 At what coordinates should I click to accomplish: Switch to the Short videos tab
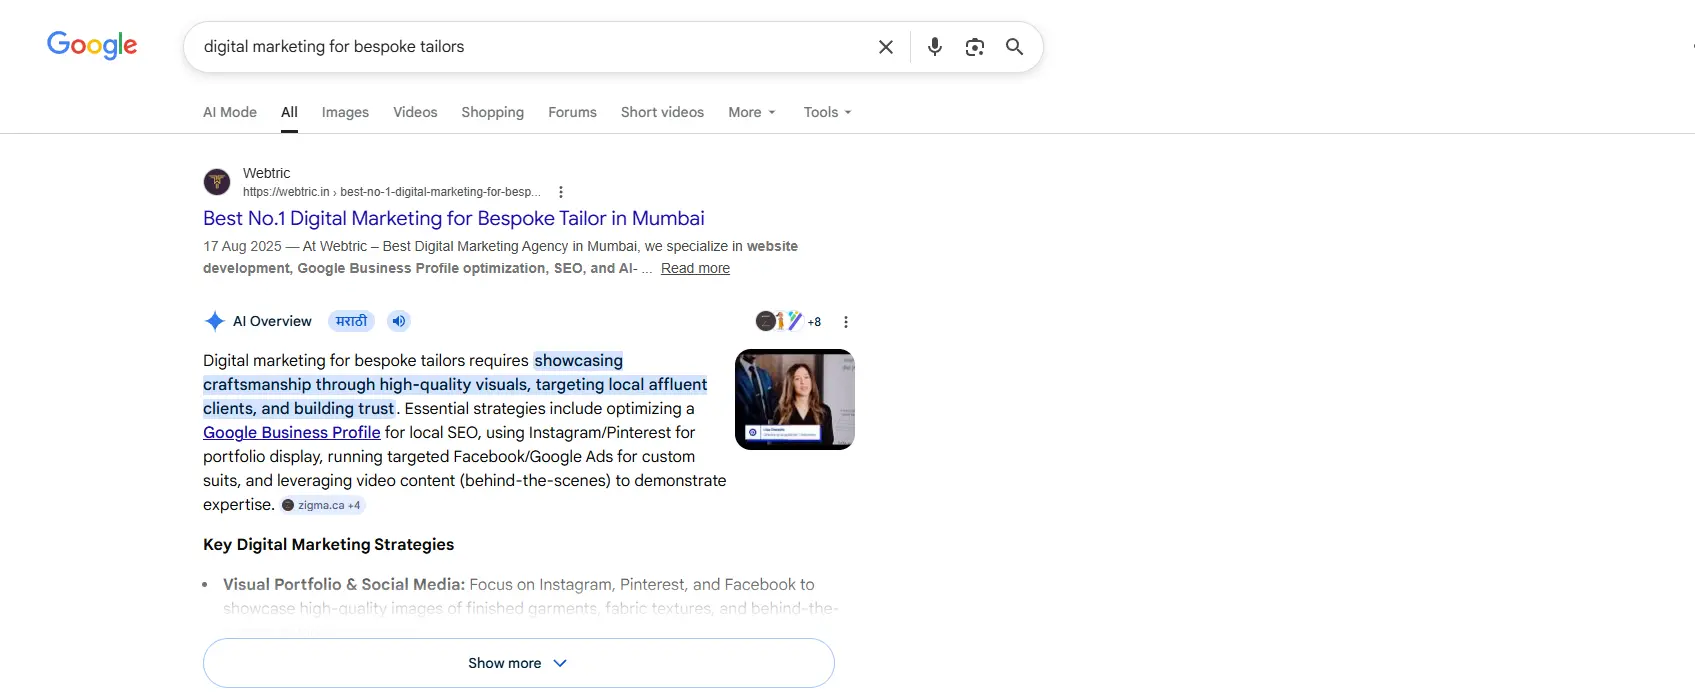pos(662,112)
